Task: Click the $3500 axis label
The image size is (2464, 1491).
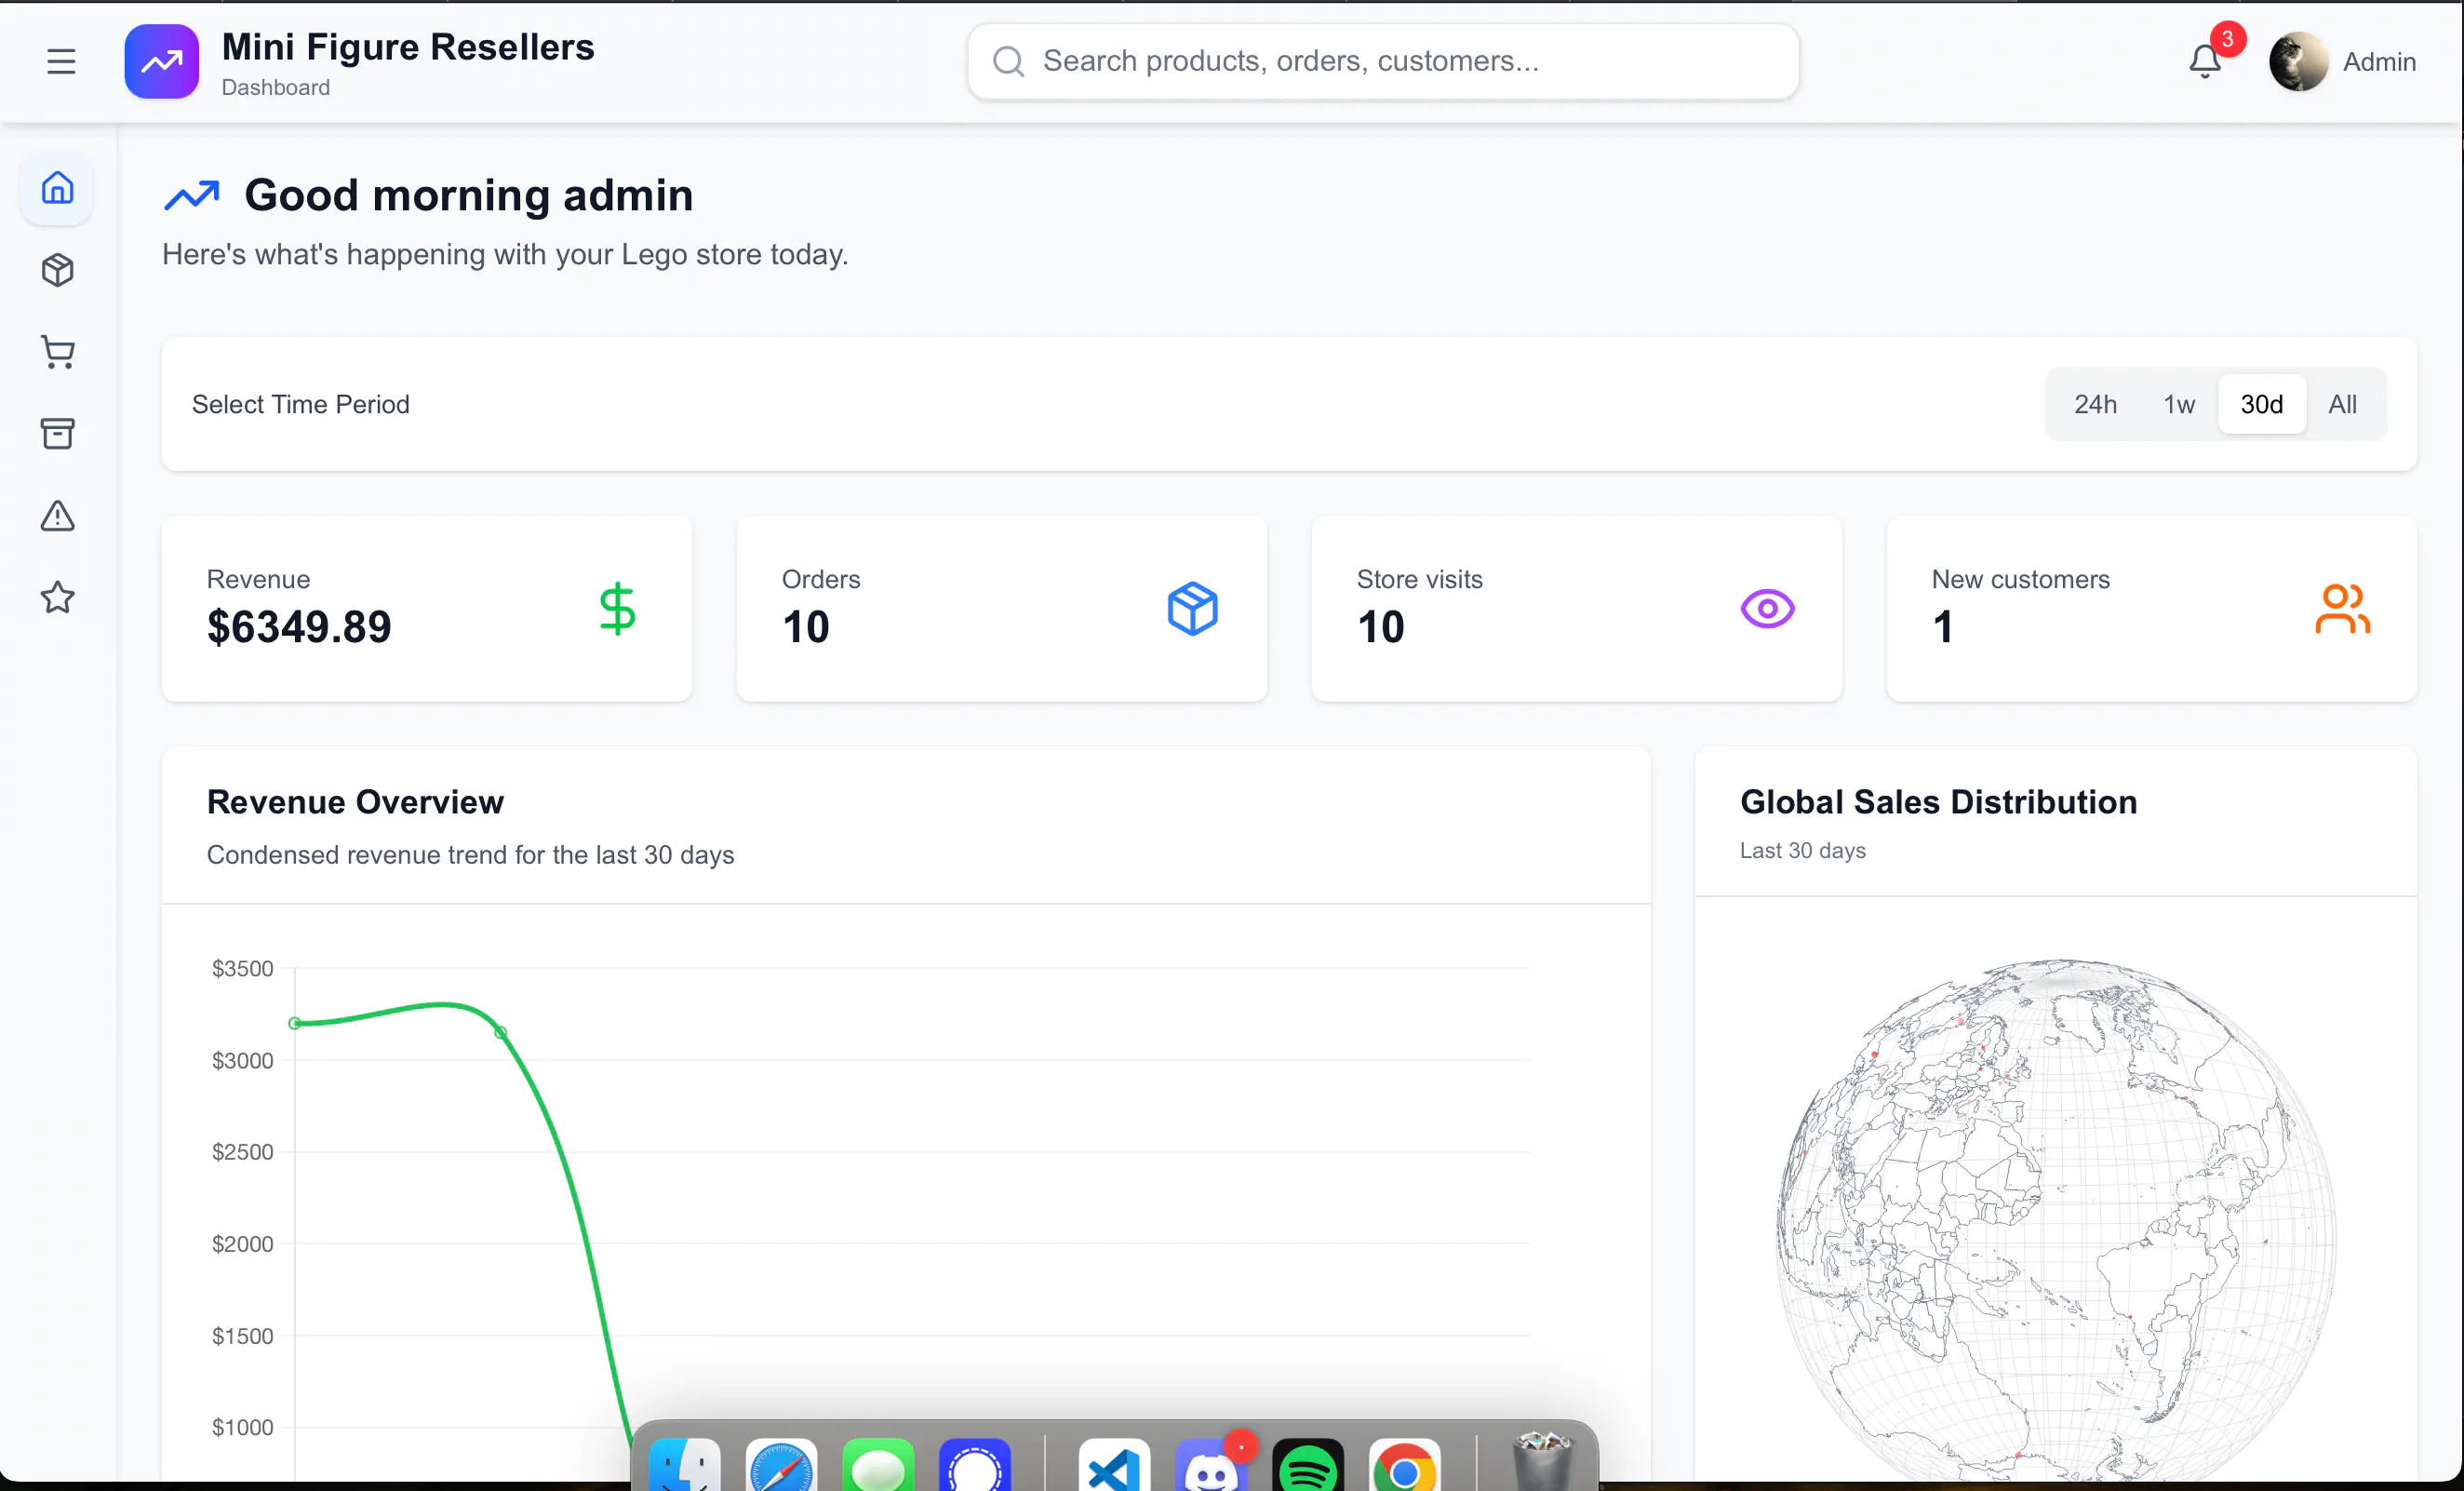Action: click(242, 968)
